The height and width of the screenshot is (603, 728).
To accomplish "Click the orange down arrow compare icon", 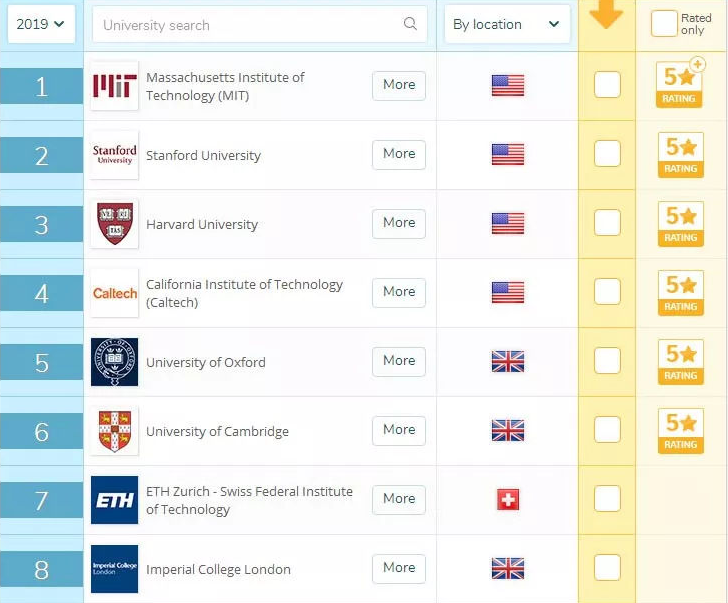I will pyautogui.click(x=606, y=14).
